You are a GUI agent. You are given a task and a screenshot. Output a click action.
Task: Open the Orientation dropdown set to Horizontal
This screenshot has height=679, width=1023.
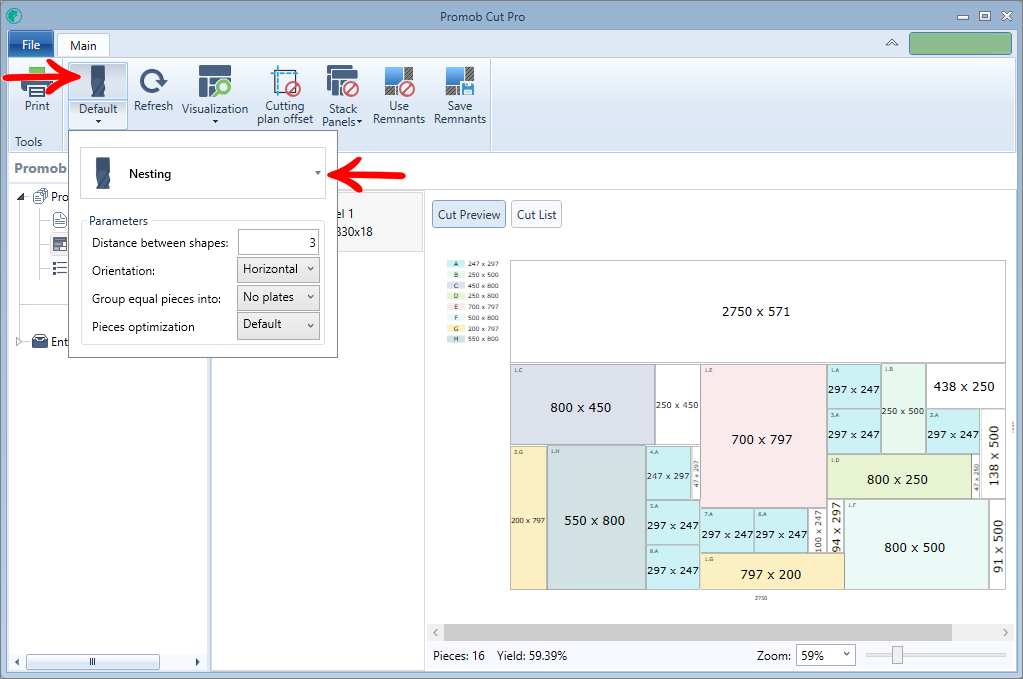(x=278, y=269)
